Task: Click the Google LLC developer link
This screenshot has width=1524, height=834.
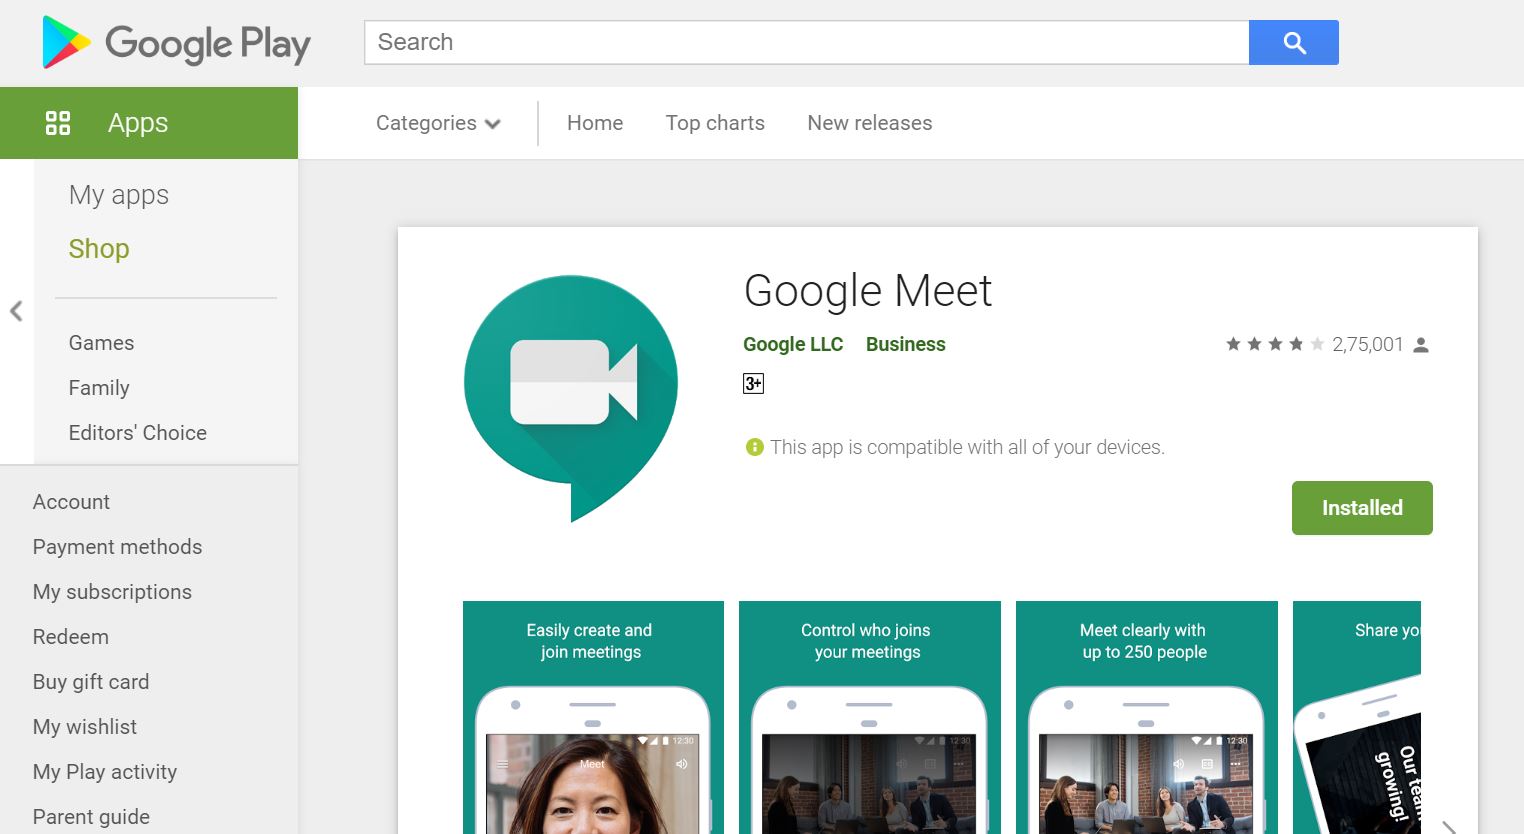Action: click(x=793, y=344)
